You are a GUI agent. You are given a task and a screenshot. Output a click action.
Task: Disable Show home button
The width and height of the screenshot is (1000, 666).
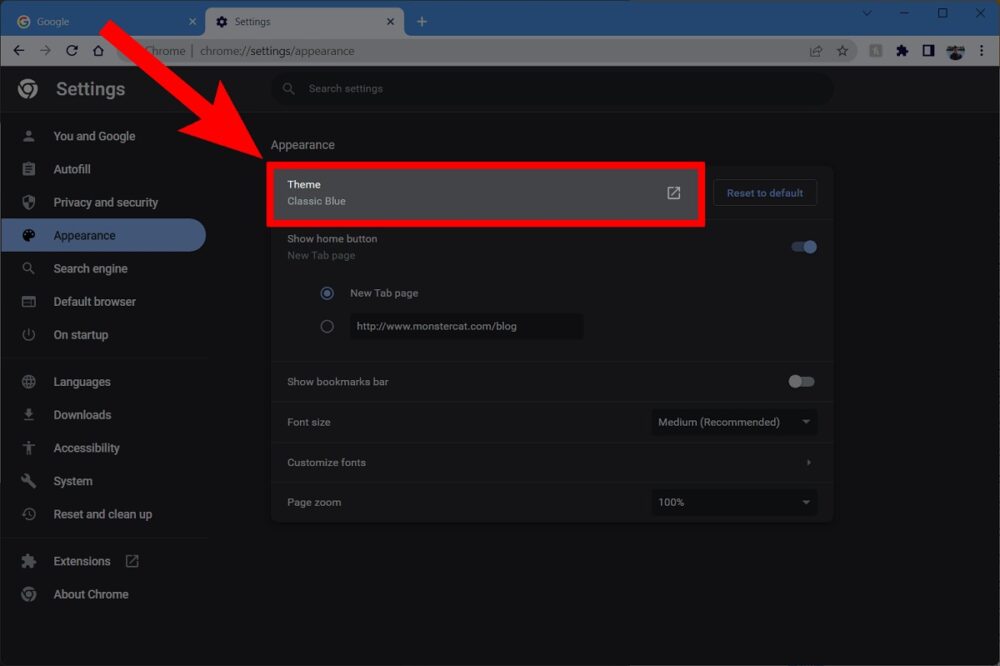pos(803,246)
